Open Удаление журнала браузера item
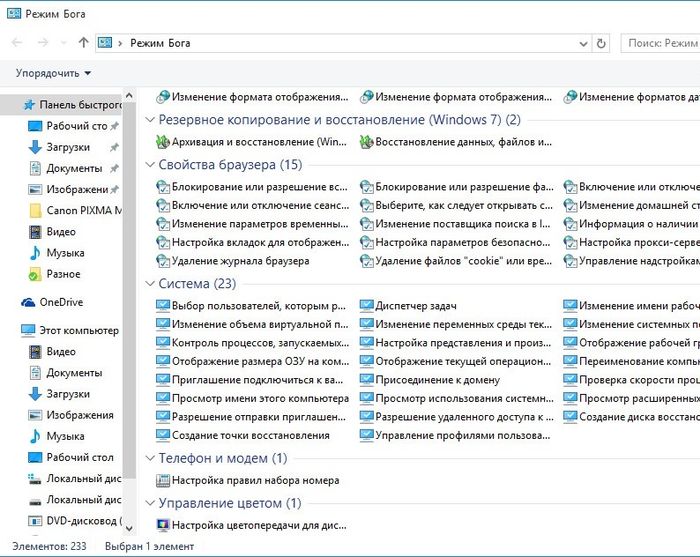 (240, 260)
